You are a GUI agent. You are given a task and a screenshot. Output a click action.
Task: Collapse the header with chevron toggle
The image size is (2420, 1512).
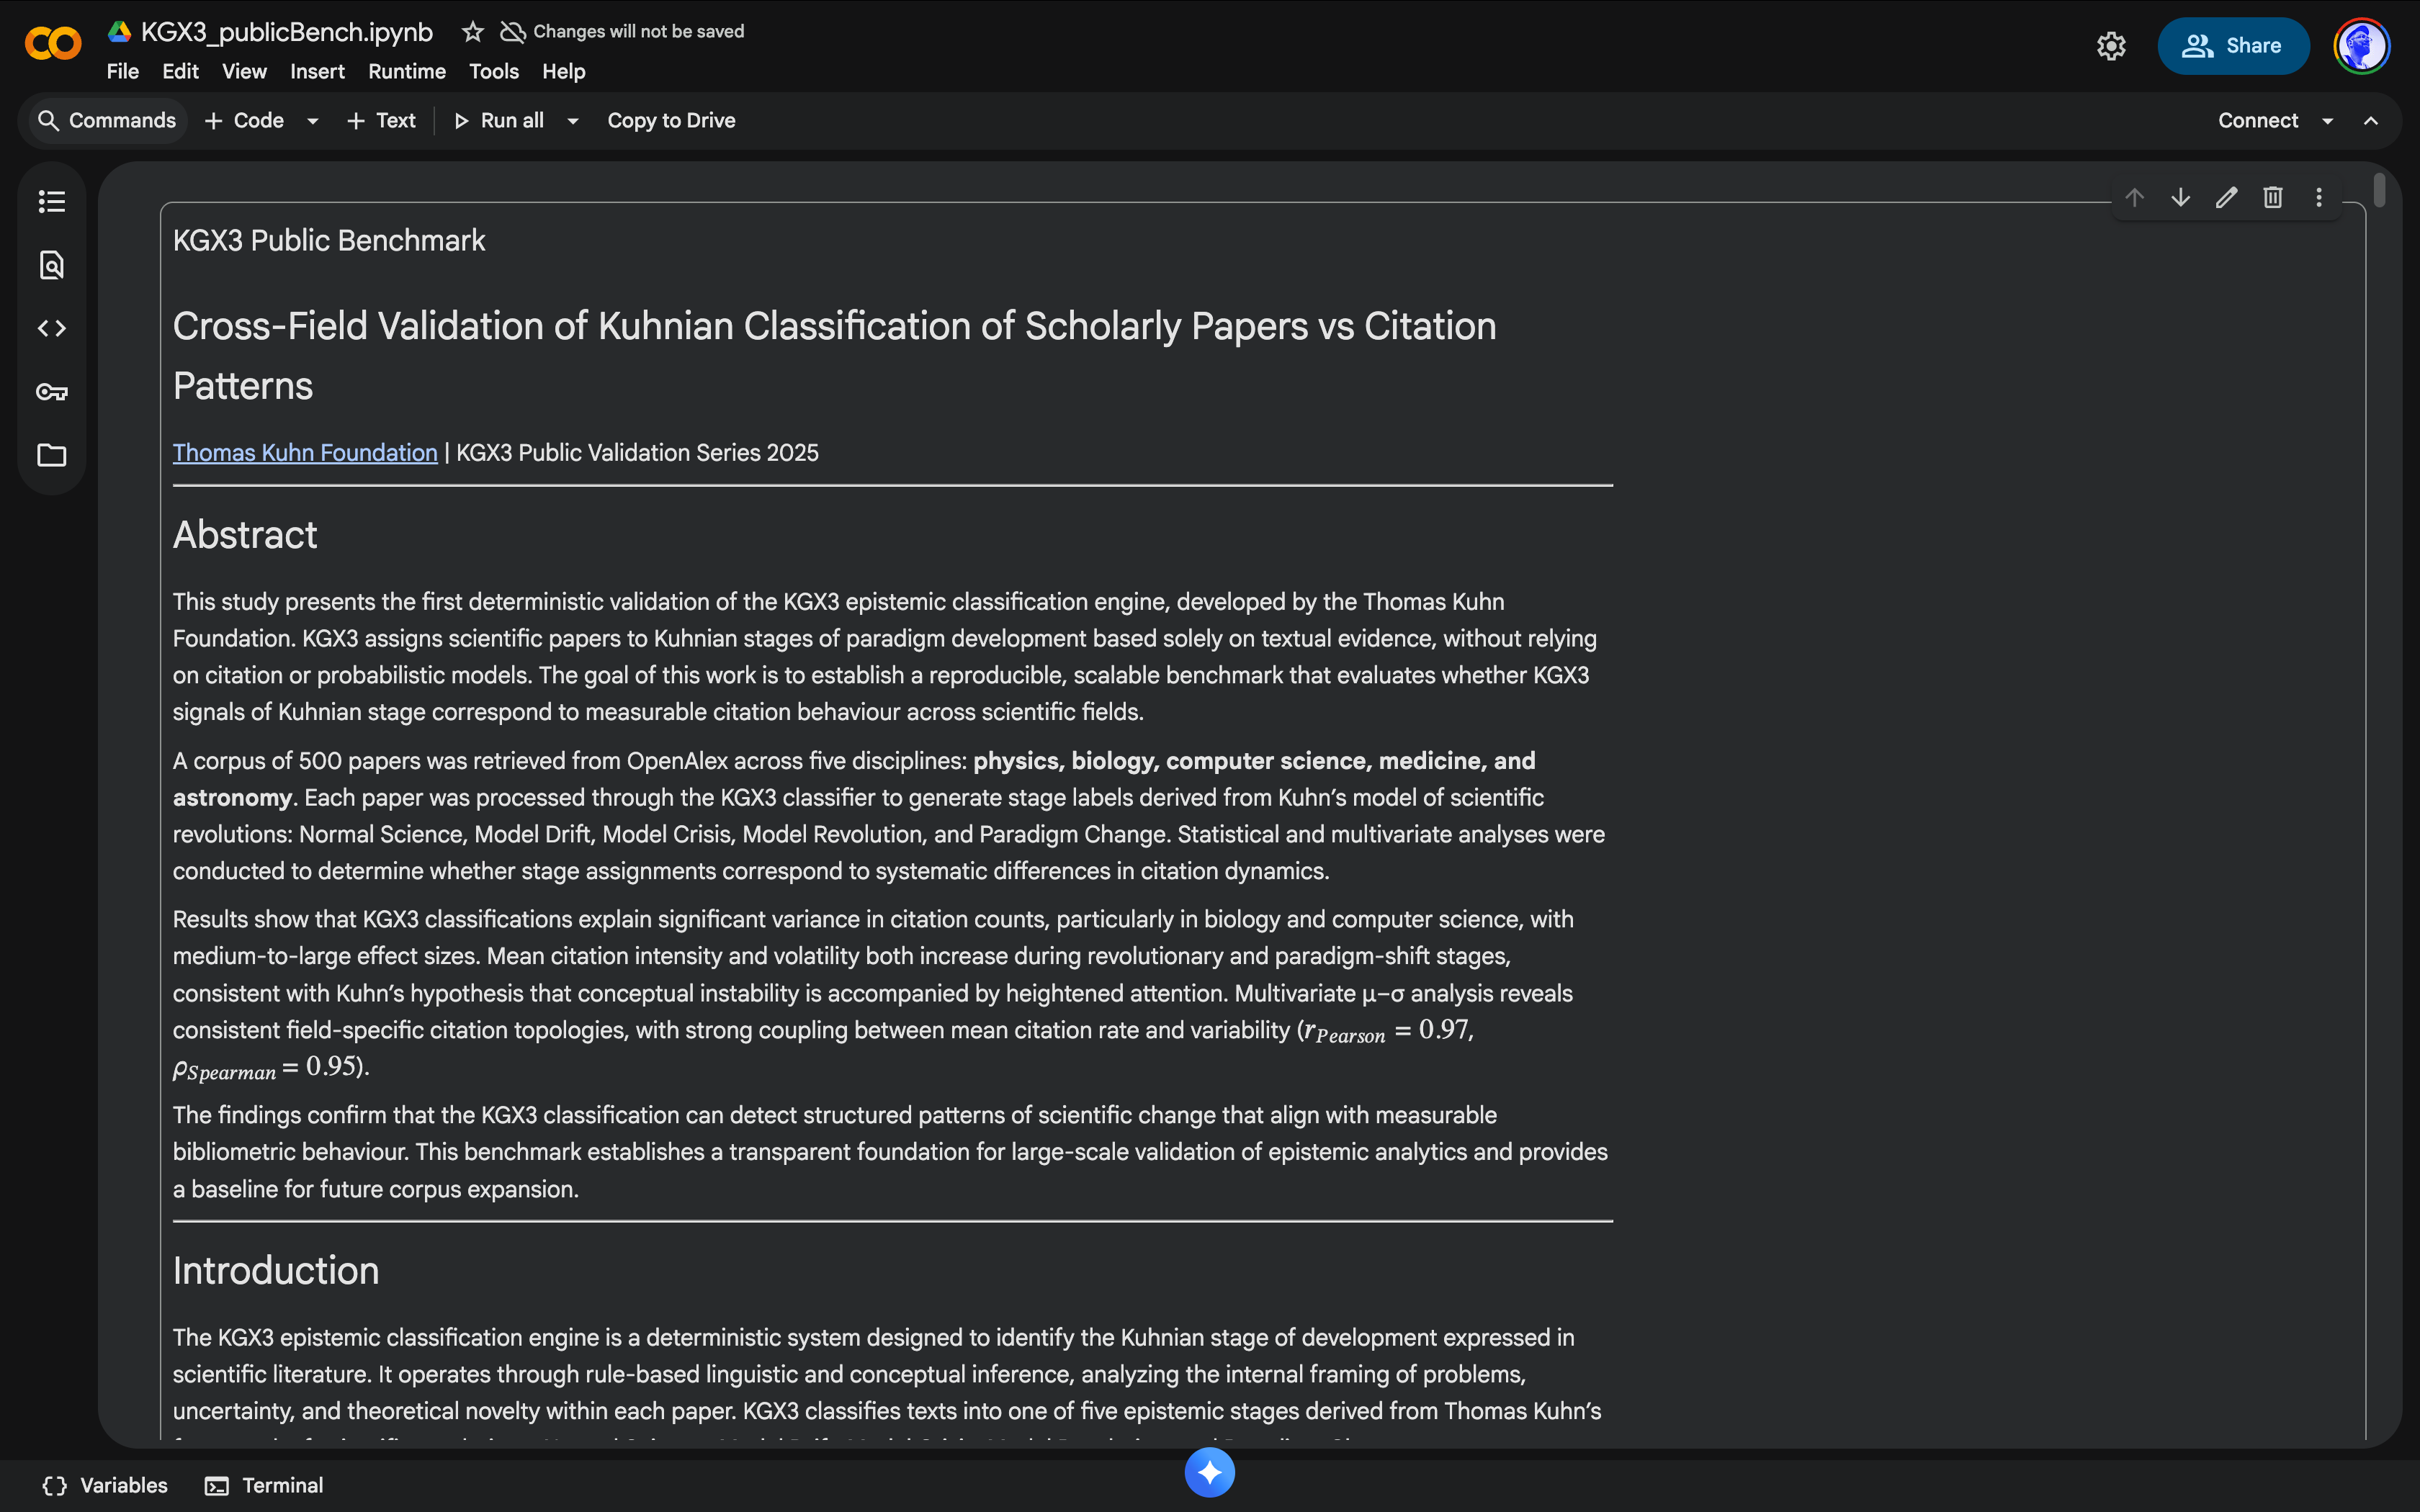pos(2370,121)
